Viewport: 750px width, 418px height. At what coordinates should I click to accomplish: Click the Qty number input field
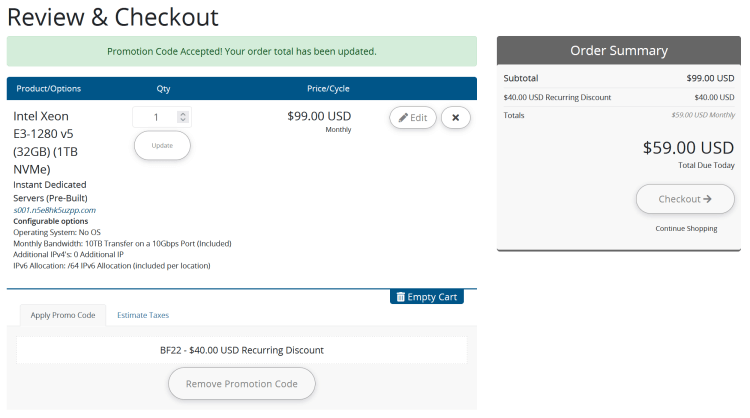click(x=156, y=117)
